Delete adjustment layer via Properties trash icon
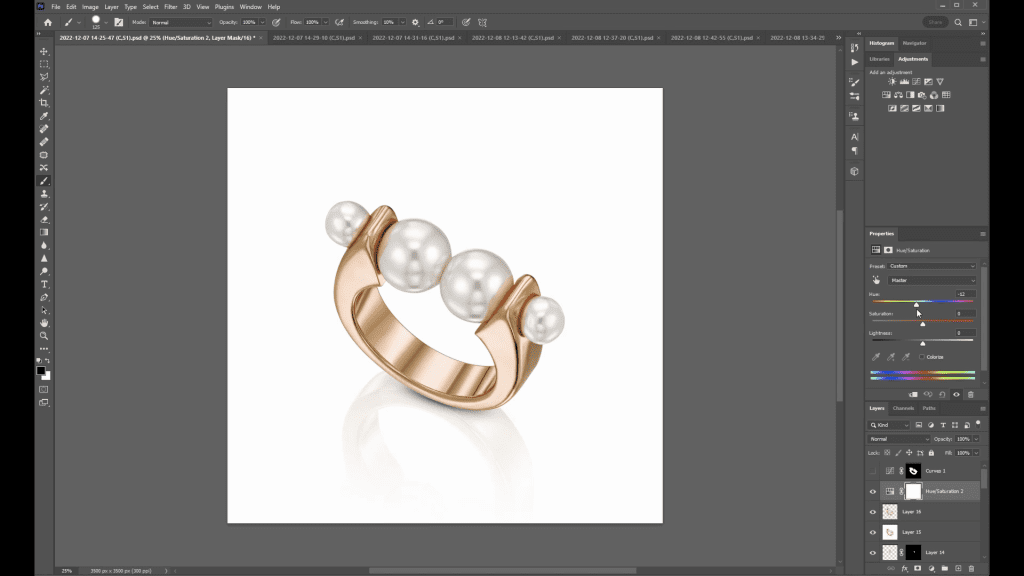Viewport: 1024px width, 576px height. [x=970, y=394]
